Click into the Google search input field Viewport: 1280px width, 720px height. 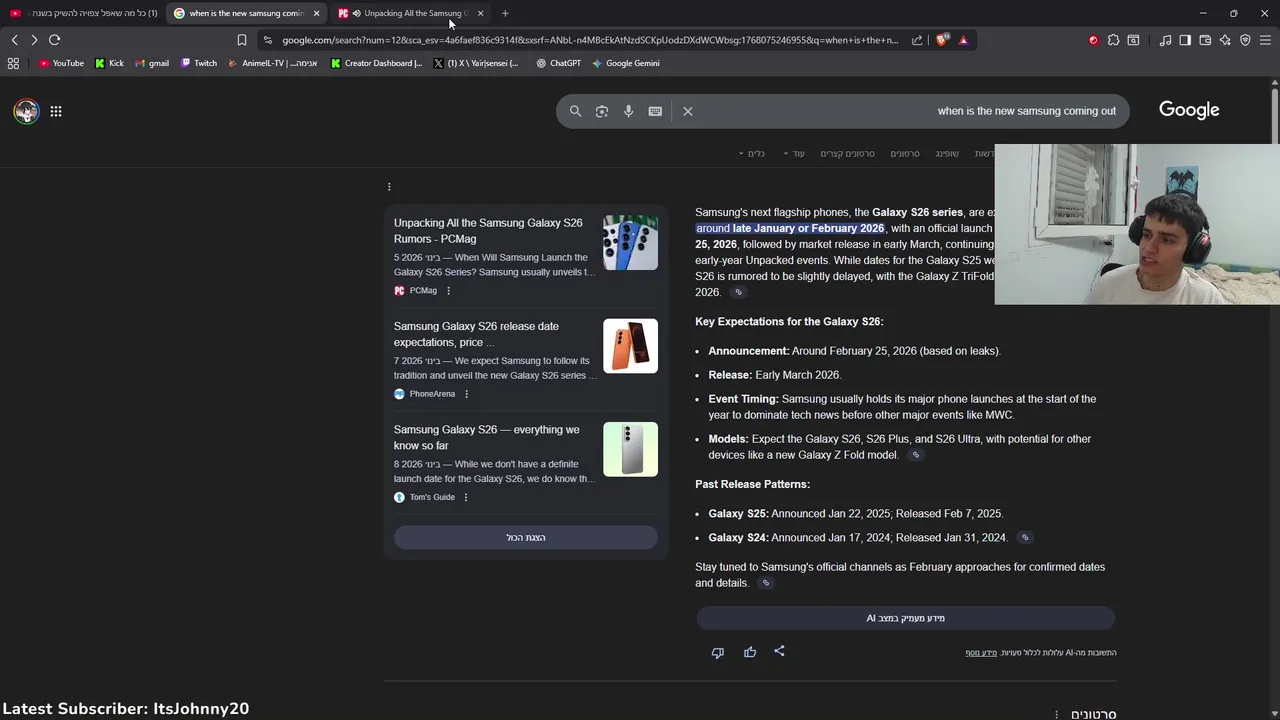tap(910, 111)
